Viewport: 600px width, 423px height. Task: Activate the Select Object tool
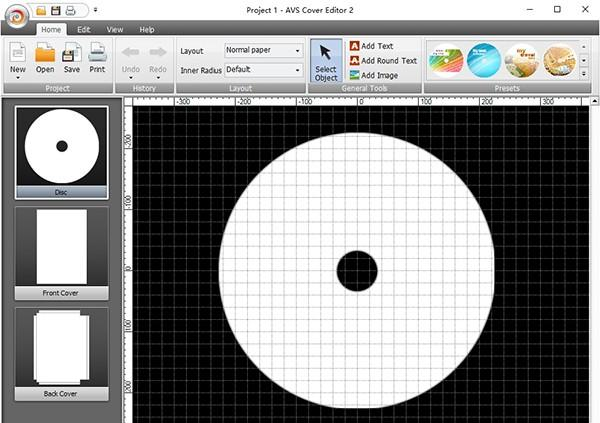[326, 60]
